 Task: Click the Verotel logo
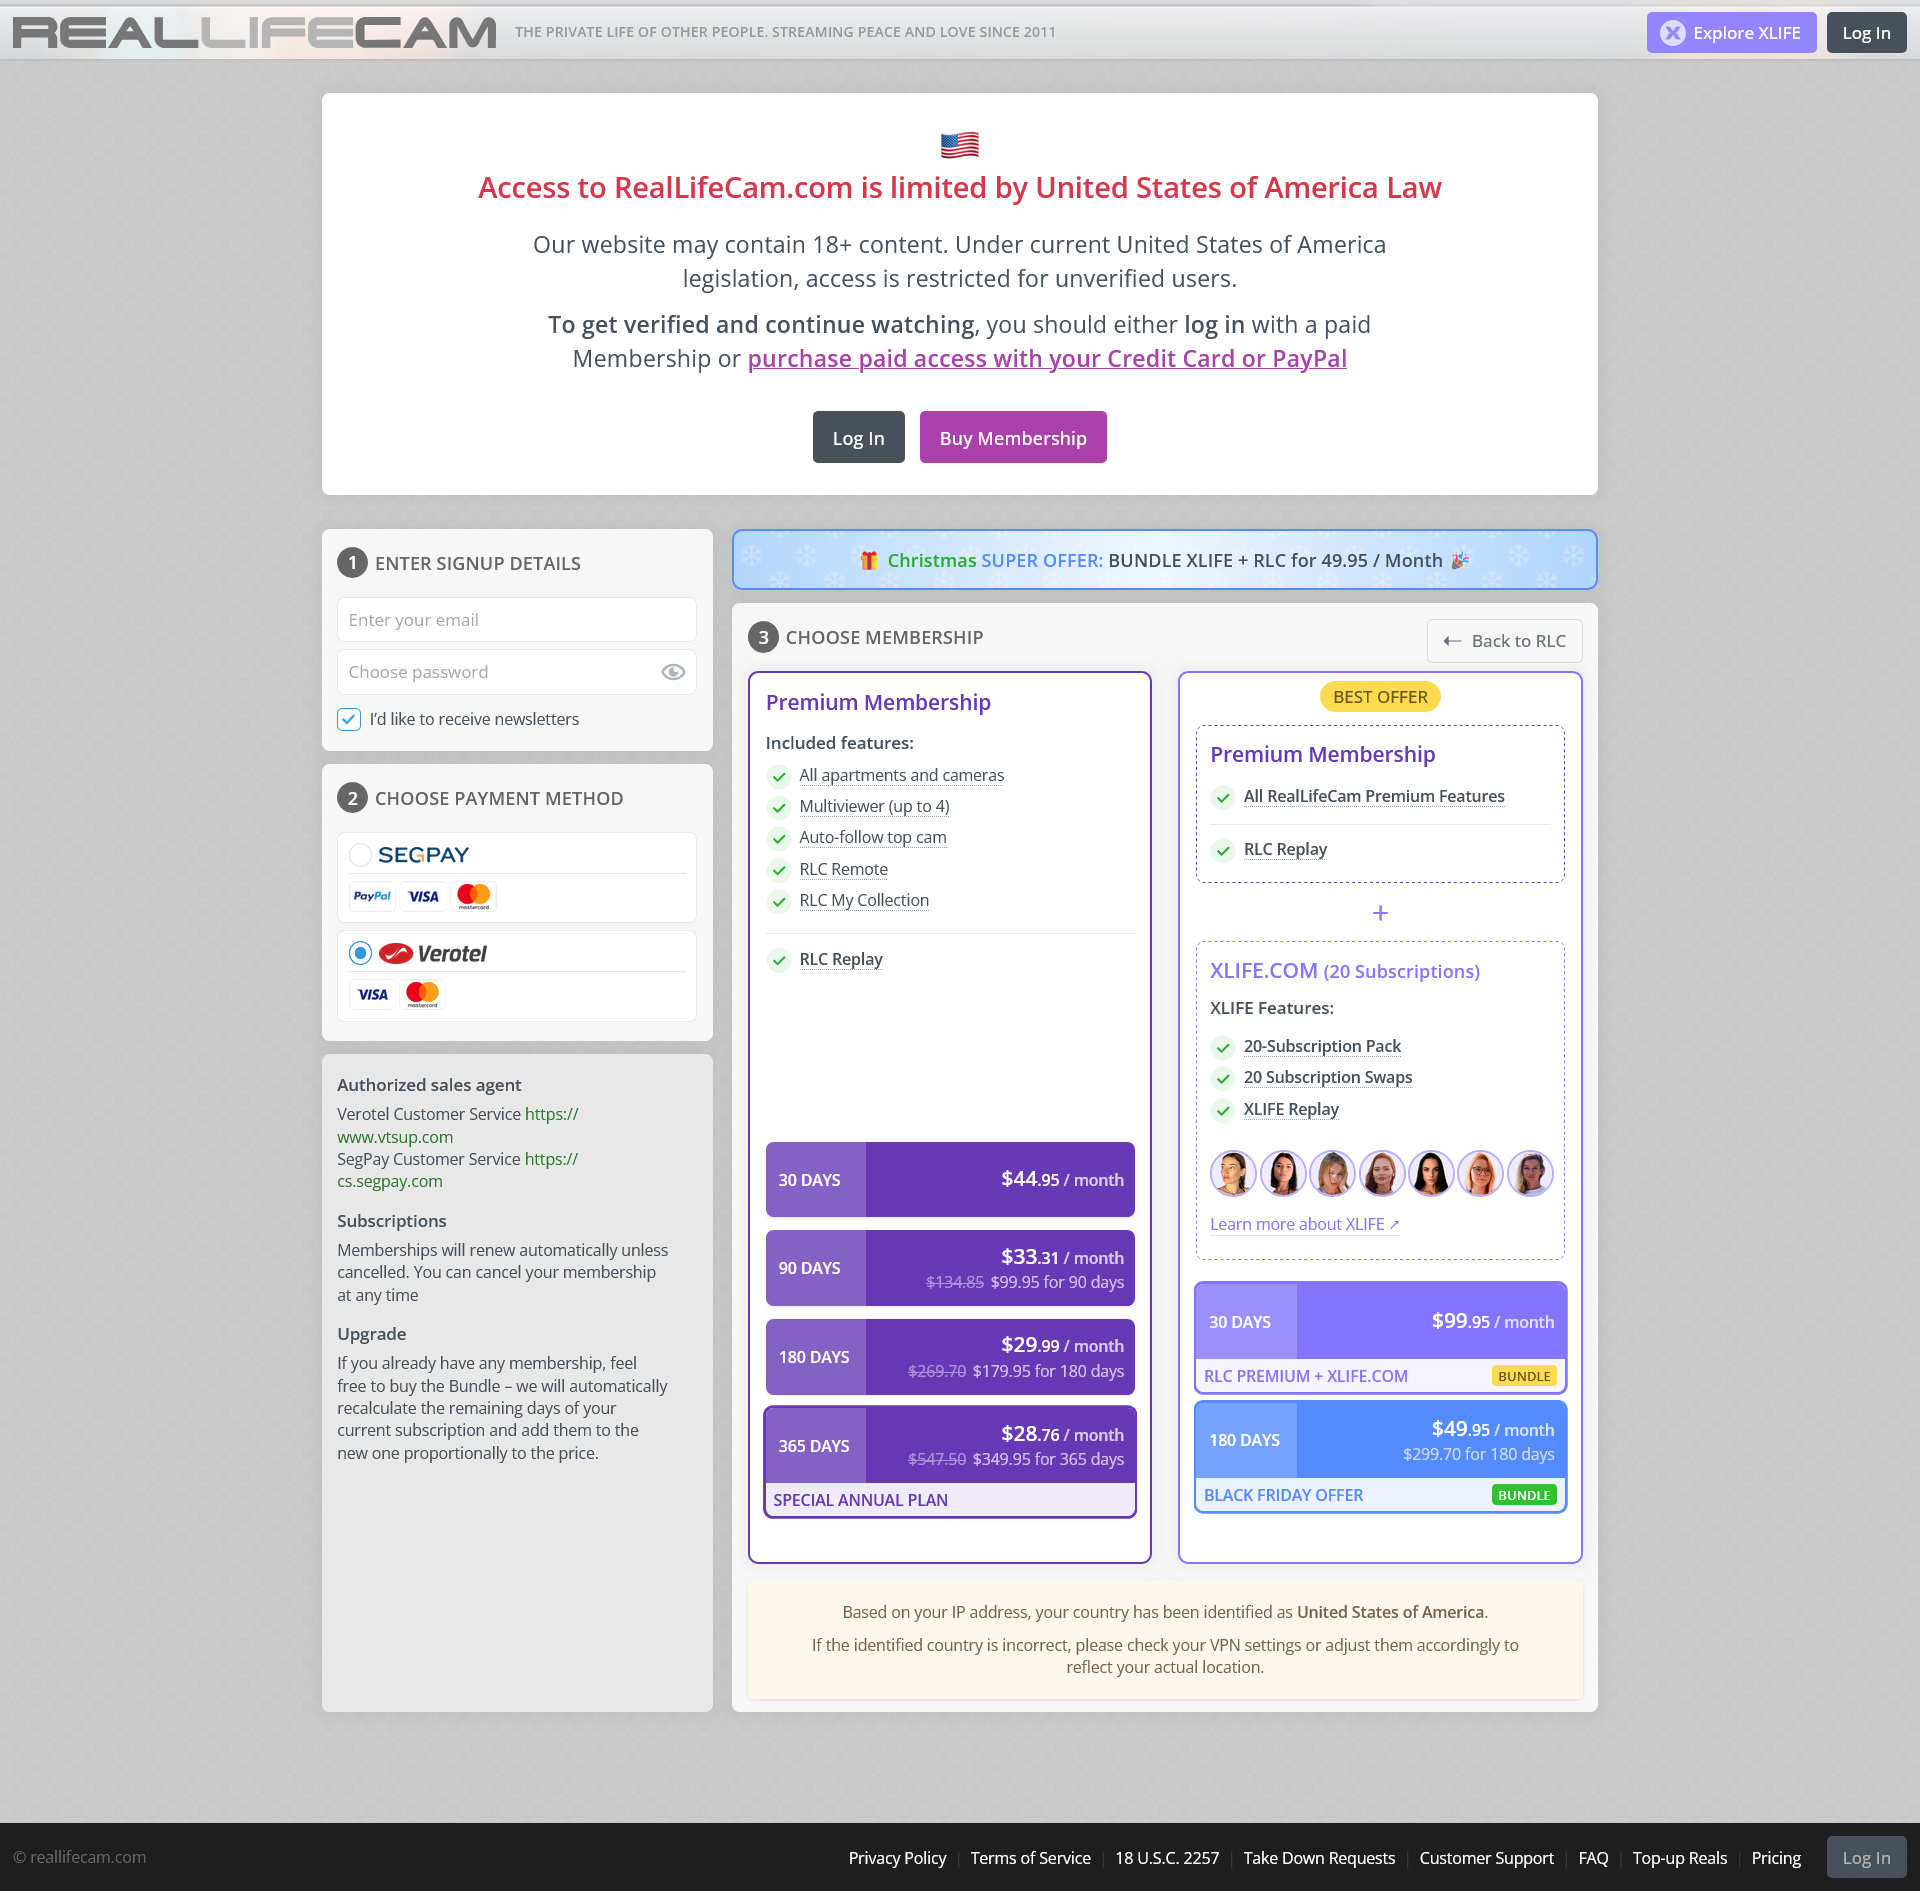433,954
